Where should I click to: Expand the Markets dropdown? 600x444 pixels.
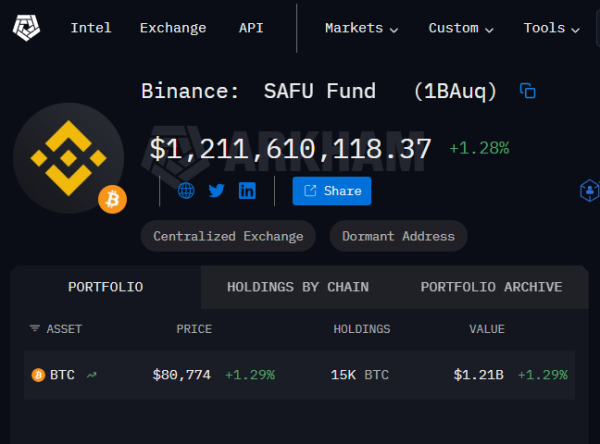point(362,28)
